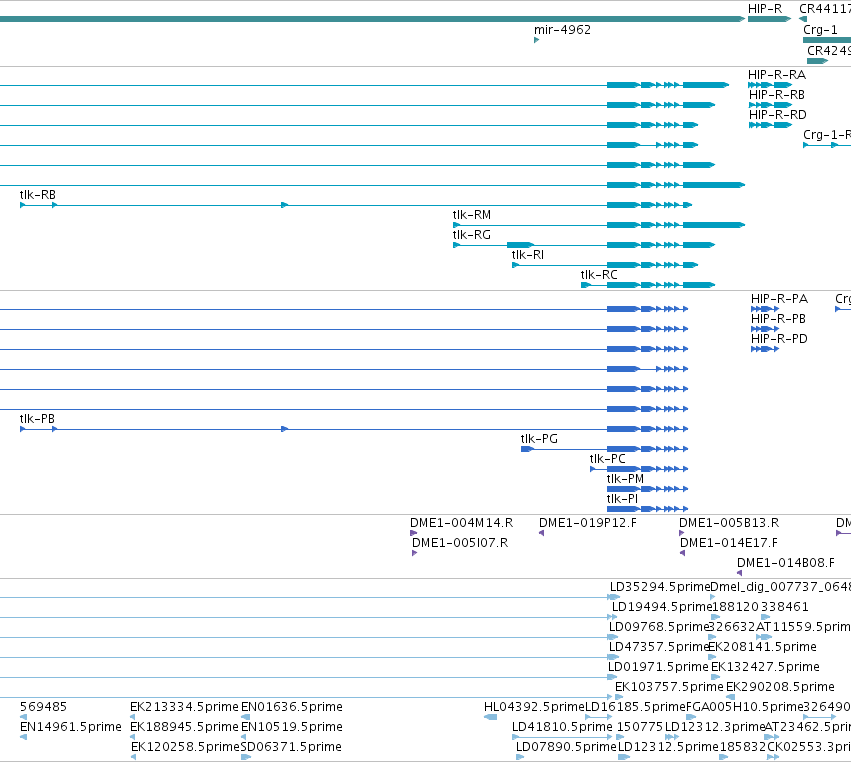The height and width of the screenshot is (762, 851).
Task: Click the tlk-PM protein label
Action: coord(625,479)
